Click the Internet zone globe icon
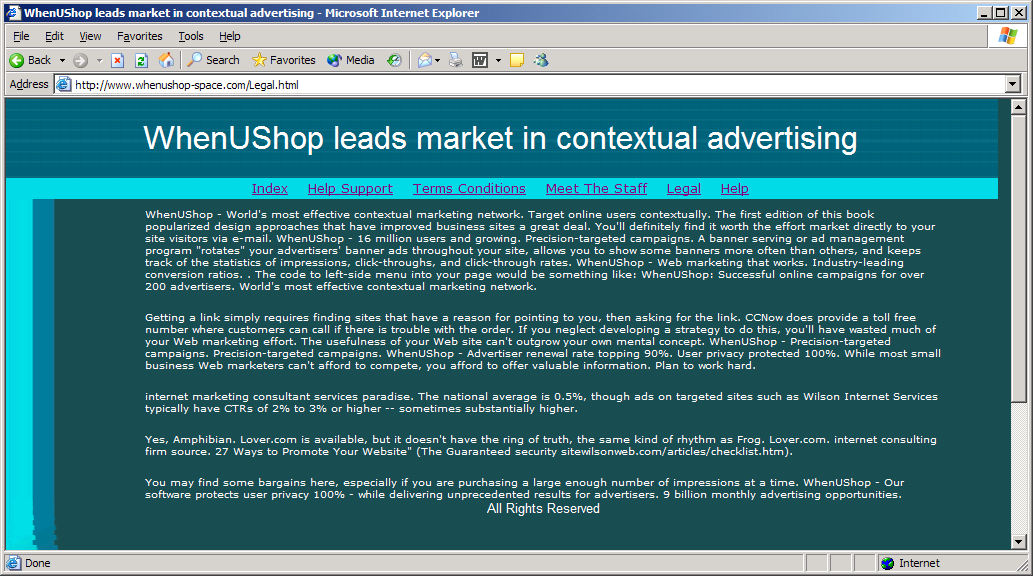The height and width of the screenshot is (576, 1033). [x=888, y=563]
